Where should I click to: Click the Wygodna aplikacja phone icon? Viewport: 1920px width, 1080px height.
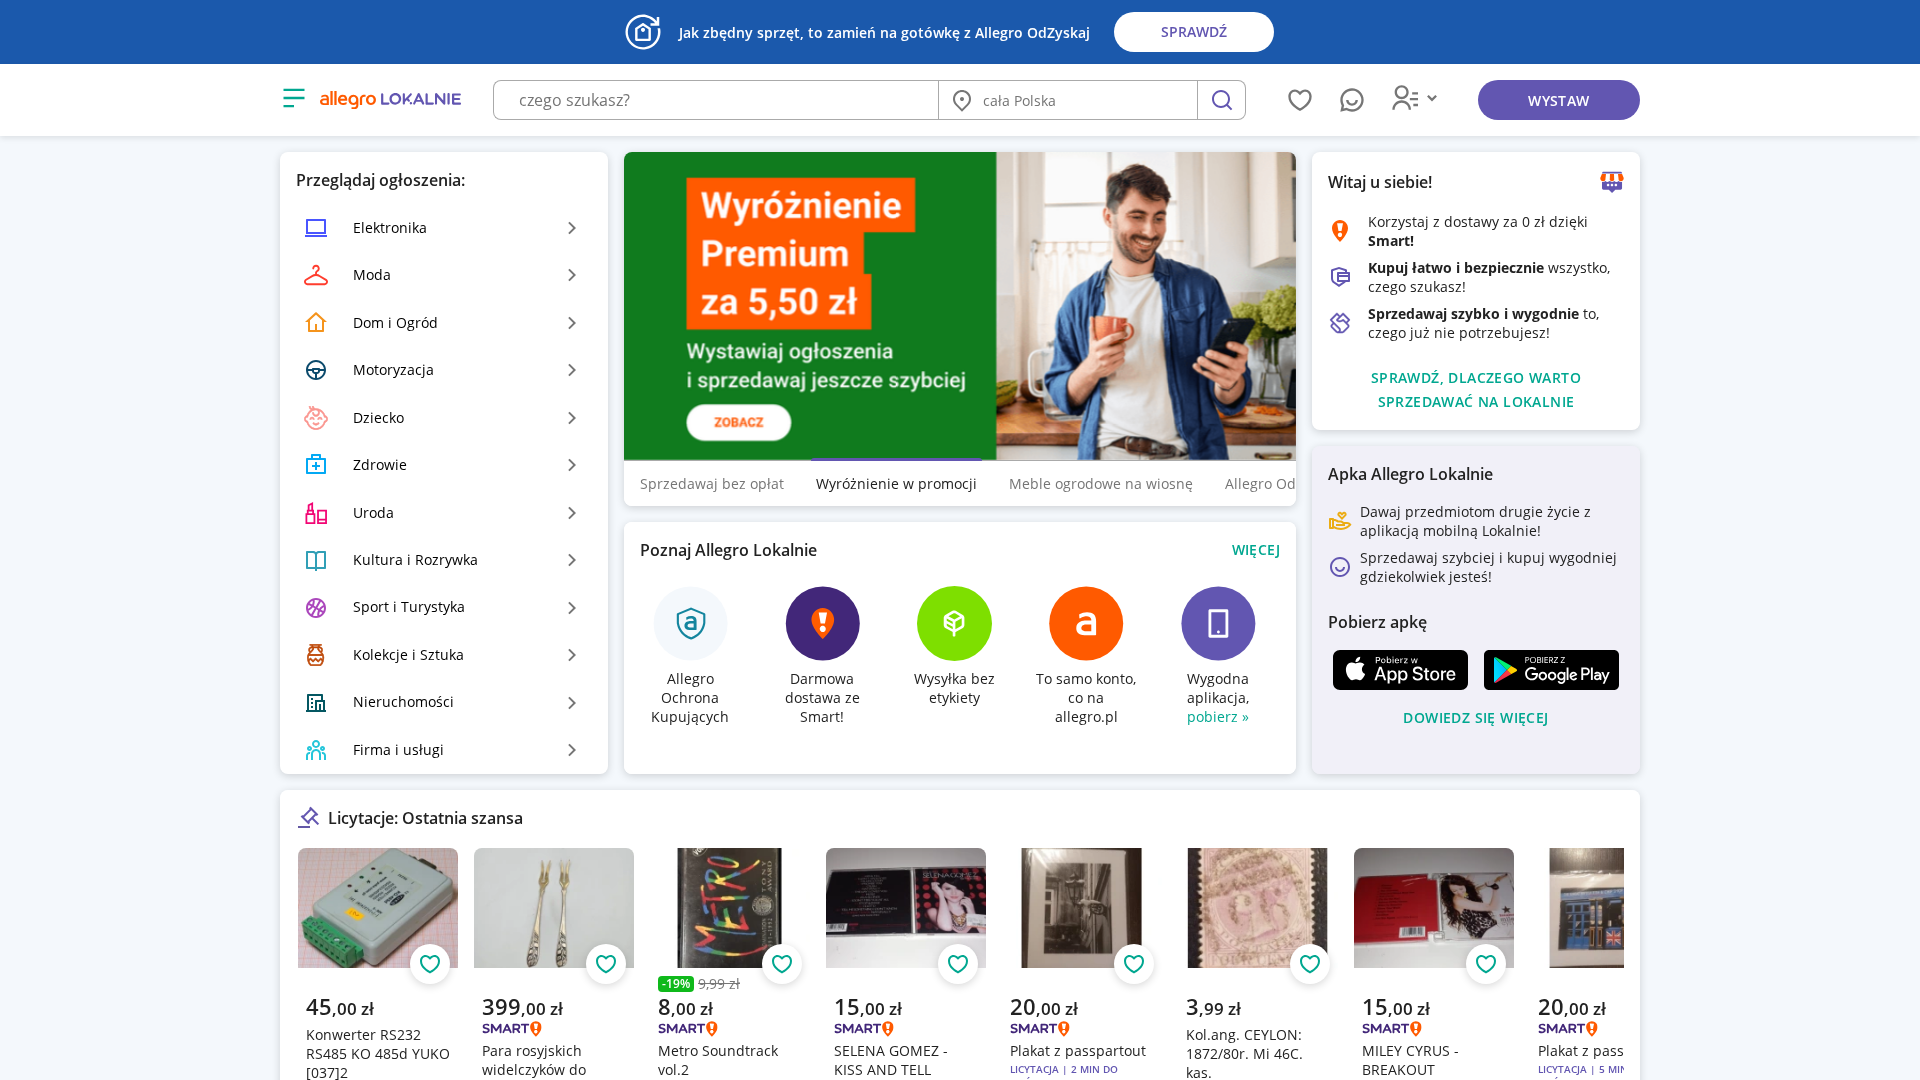pos(1218,623)
